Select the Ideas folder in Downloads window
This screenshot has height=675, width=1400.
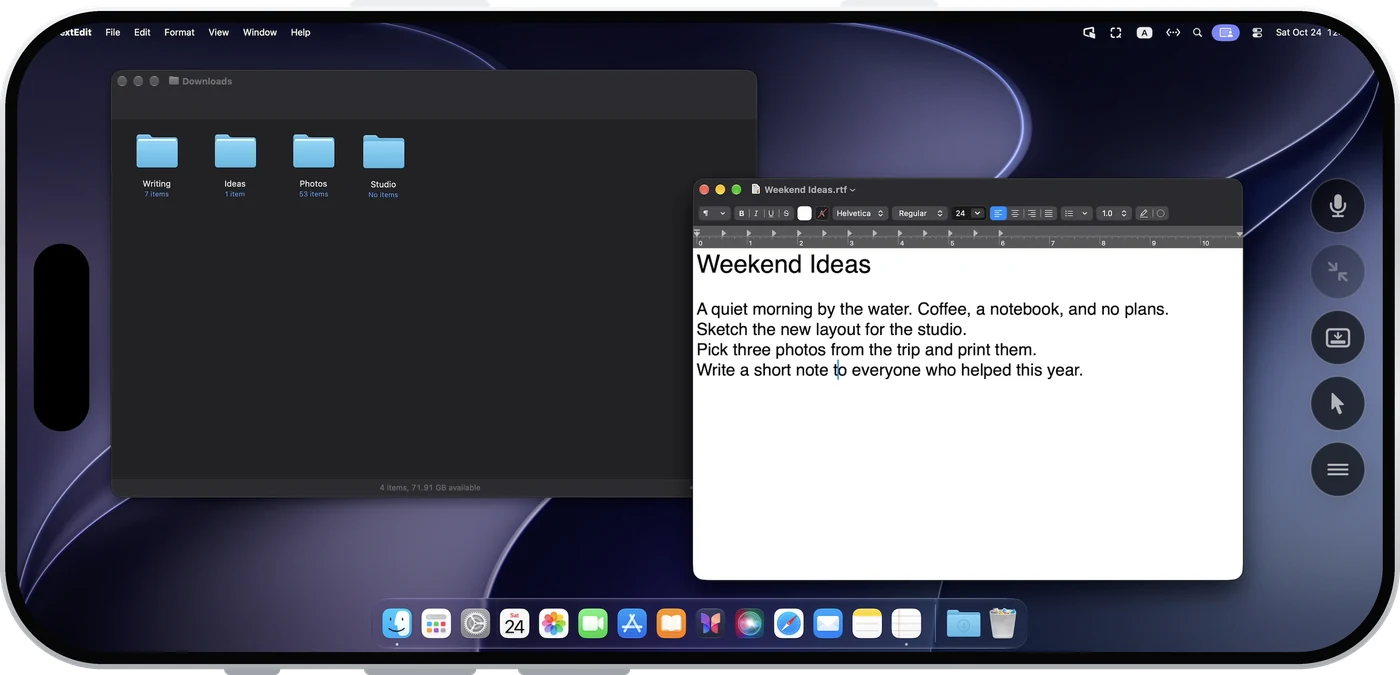click(235, 152)
